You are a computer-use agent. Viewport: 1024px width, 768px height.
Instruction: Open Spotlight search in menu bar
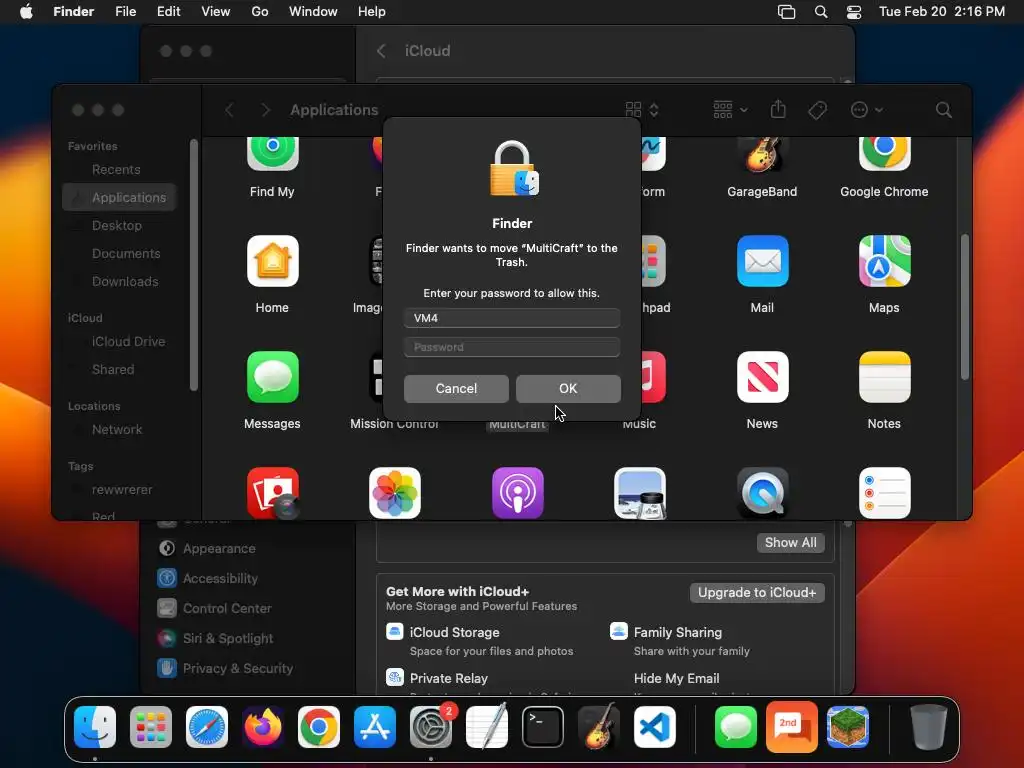[821, 12]
